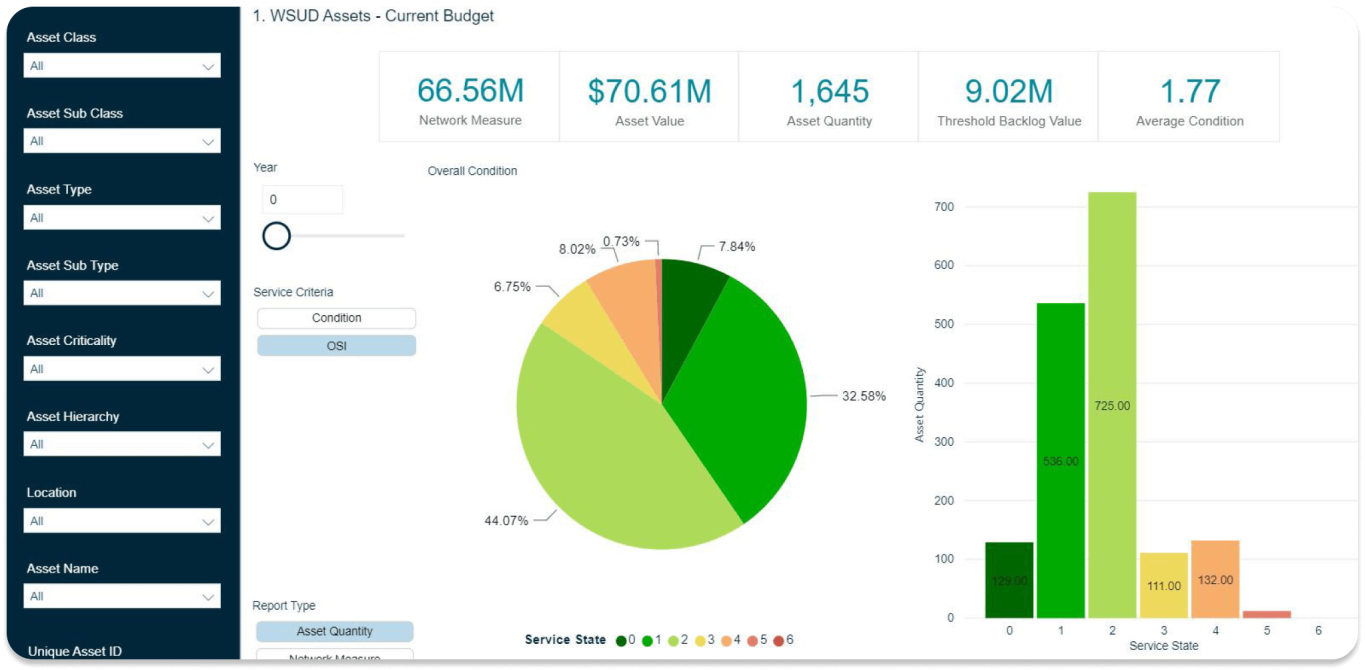The height and width of the screenshot is (670, 1366).
Task: Click the Asset Value KPI card
Action: point(649,96)
